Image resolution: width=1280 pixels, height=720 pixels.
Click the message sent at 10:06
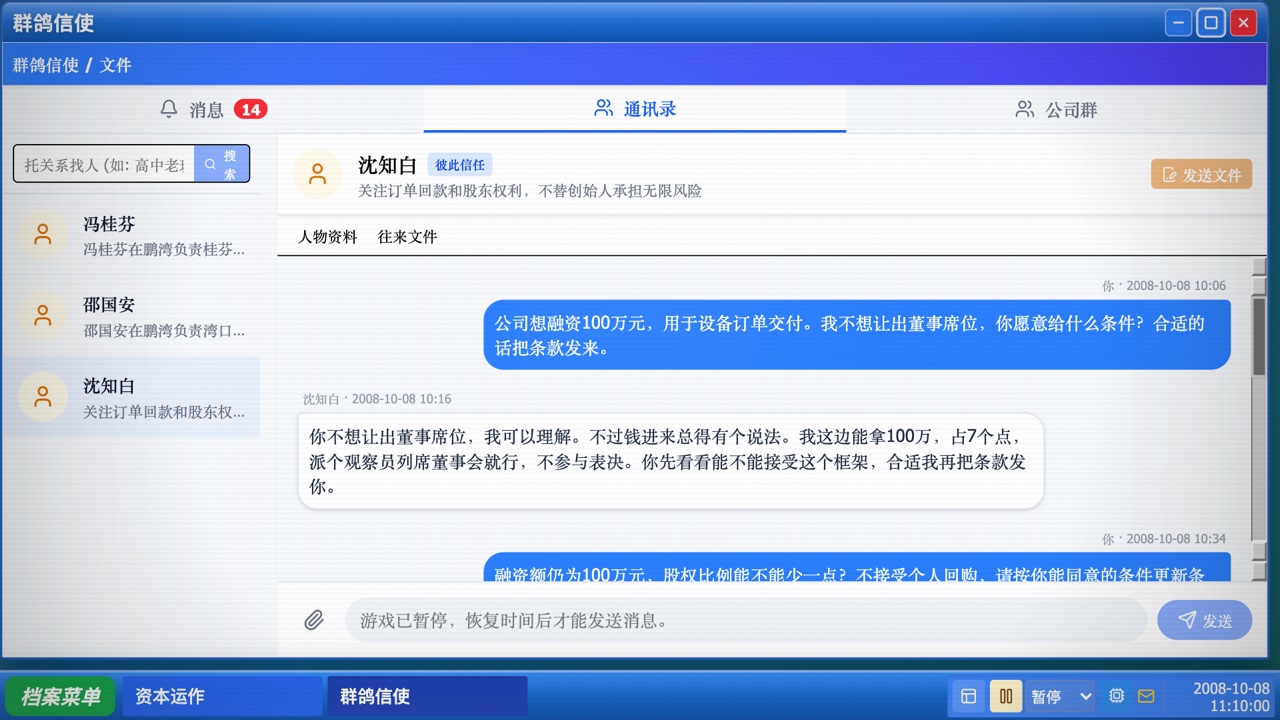[857, 335]
